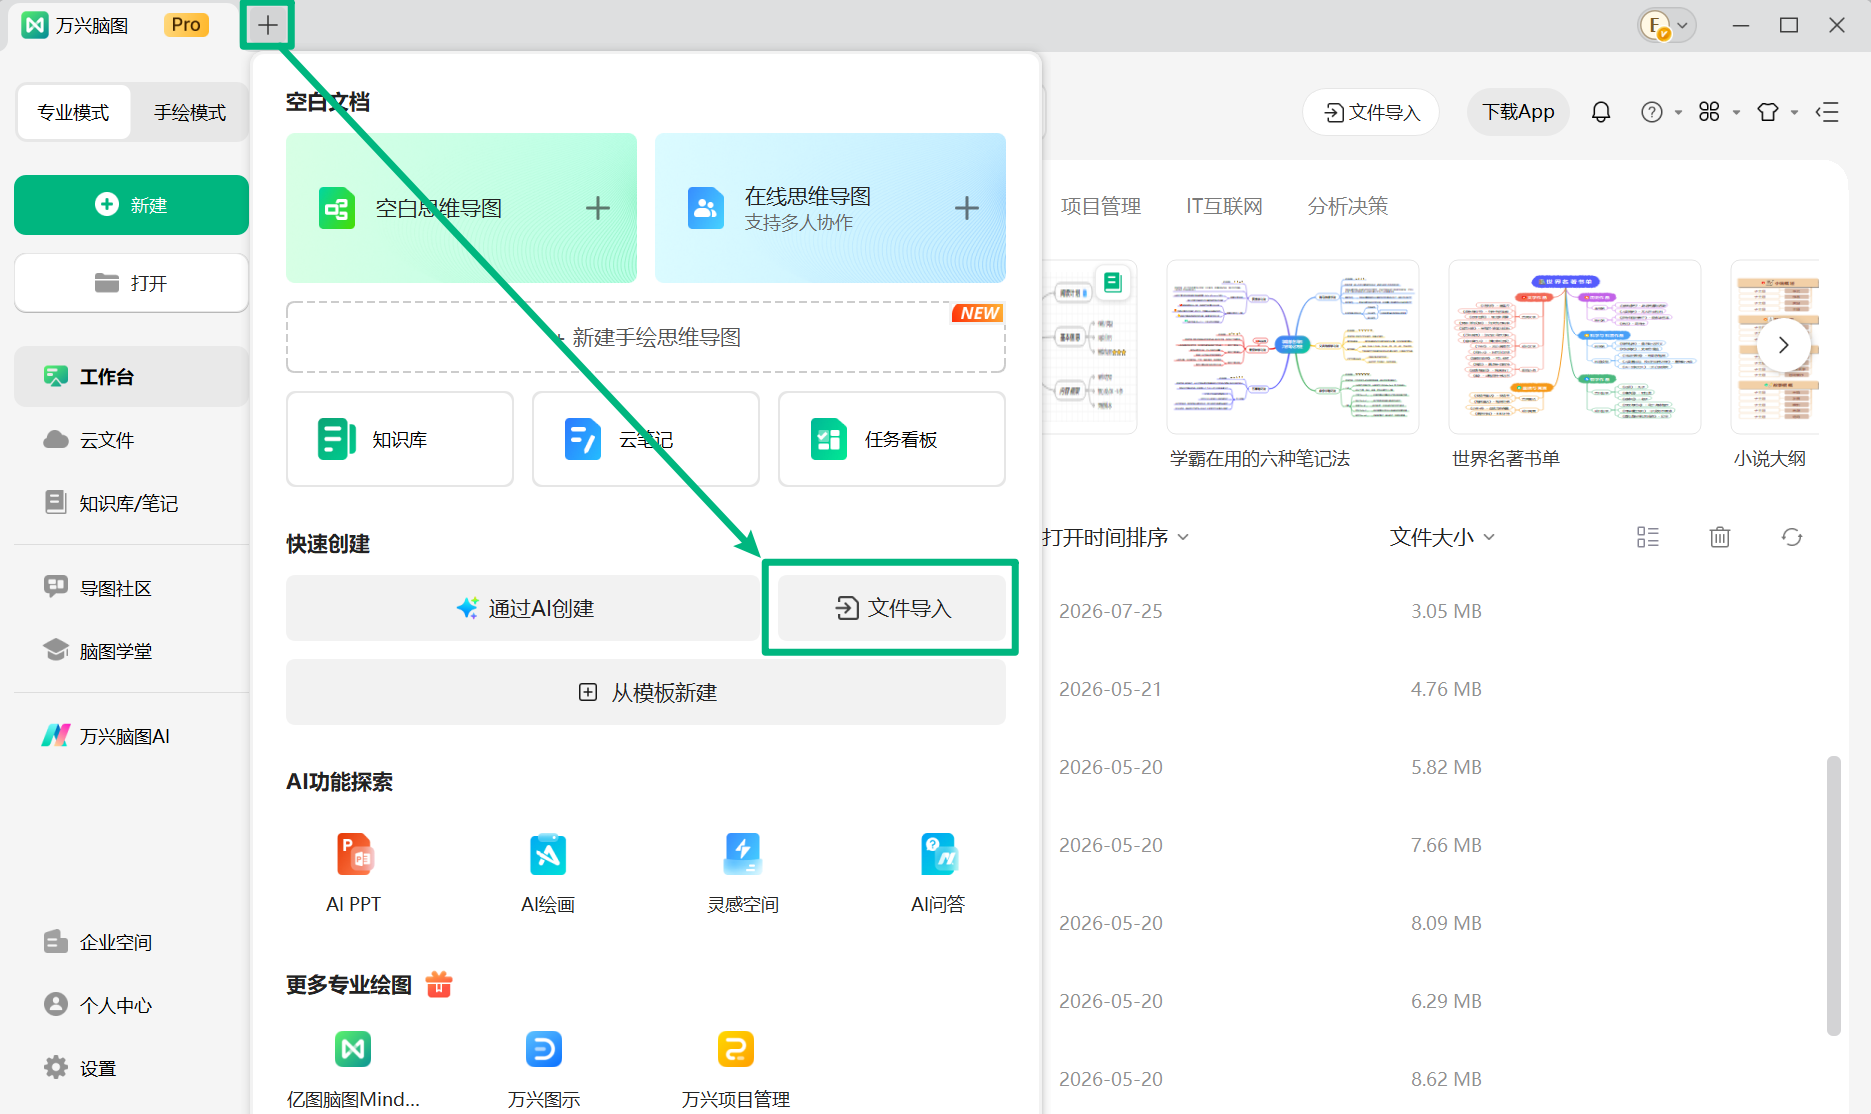Collapse the panel with the list-indent icon
This screenshot has height=1114, width=1871.
tap(1828, 112)
